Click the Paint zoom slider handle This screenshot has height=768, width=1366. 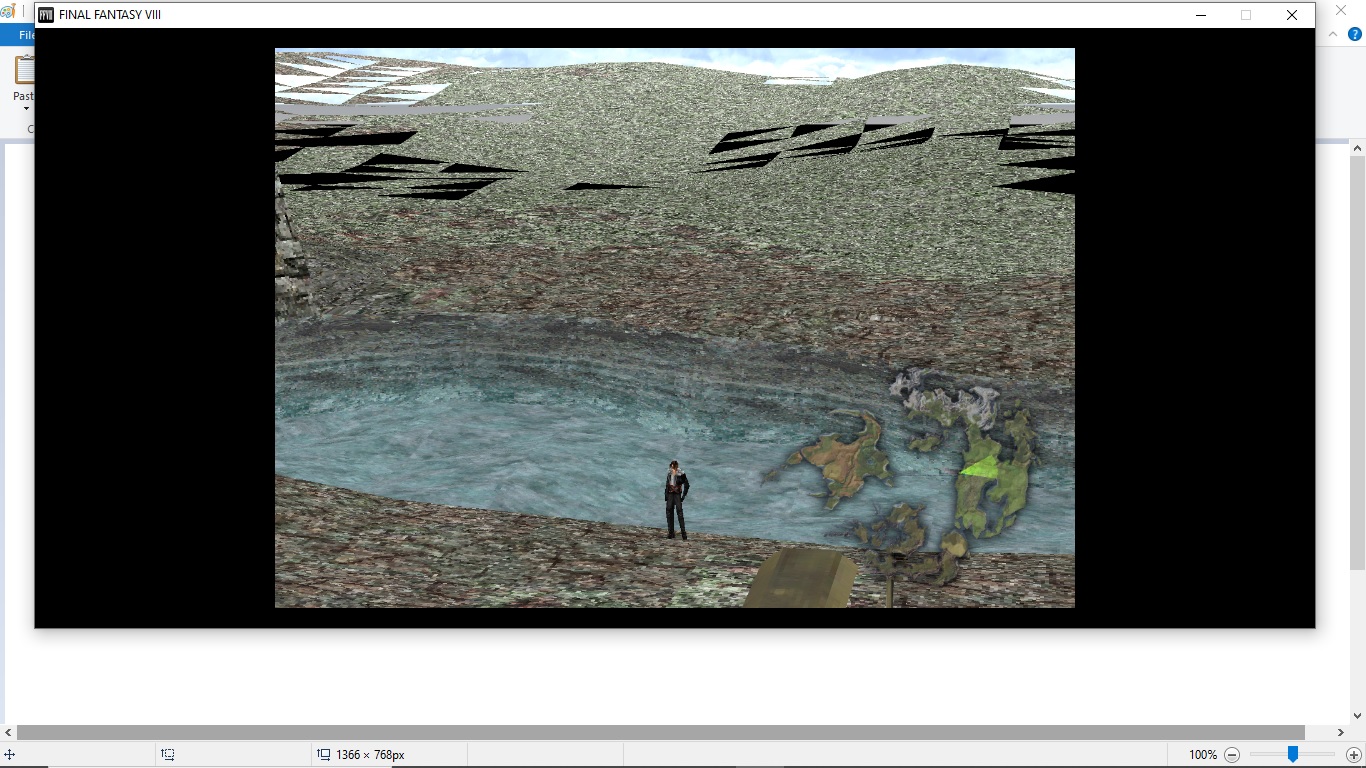[1293, 755]
